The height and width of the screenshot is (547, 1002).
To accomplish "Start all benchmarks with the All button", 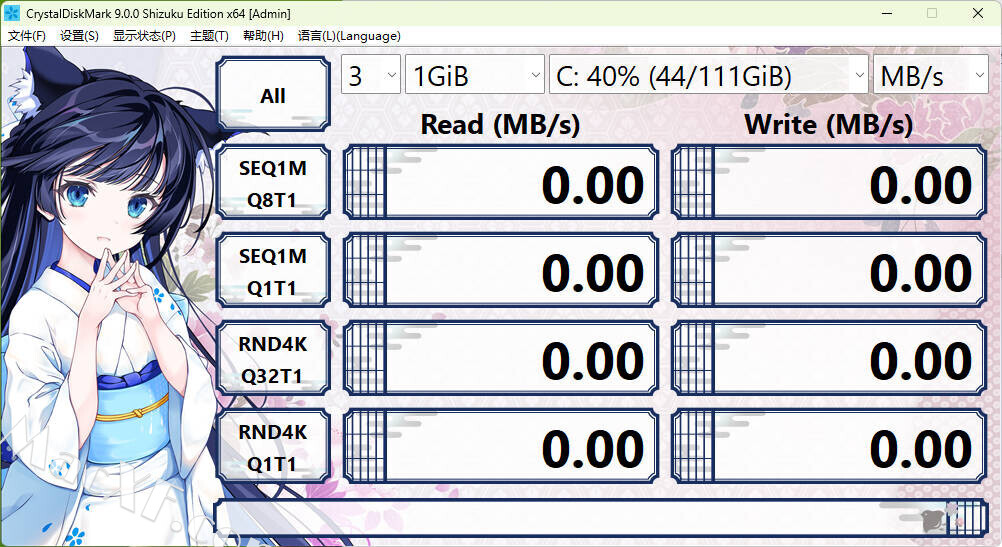I will click(x=273, y=95).
